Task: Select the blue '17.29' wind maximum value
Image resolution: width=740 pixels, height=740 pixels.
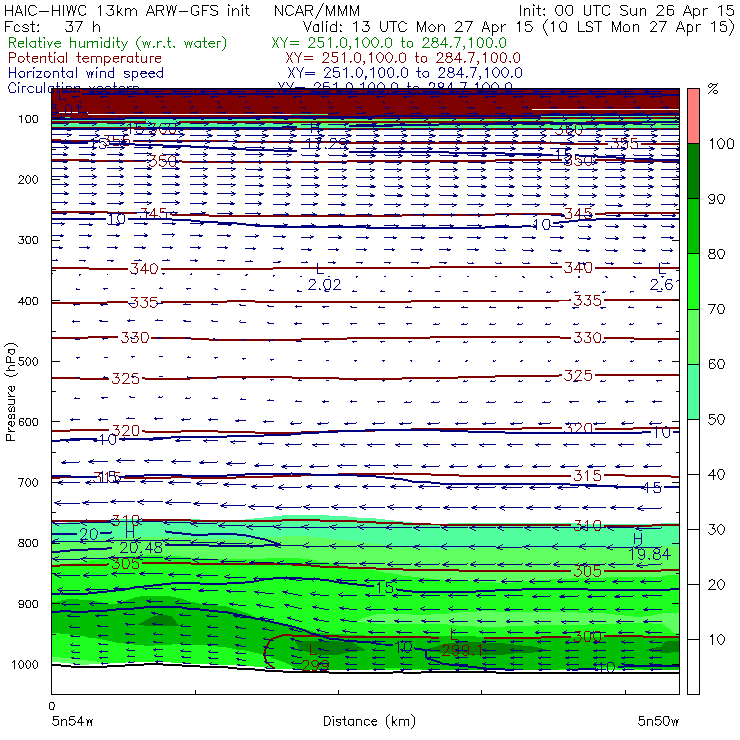Action: (x=327, y=143)
